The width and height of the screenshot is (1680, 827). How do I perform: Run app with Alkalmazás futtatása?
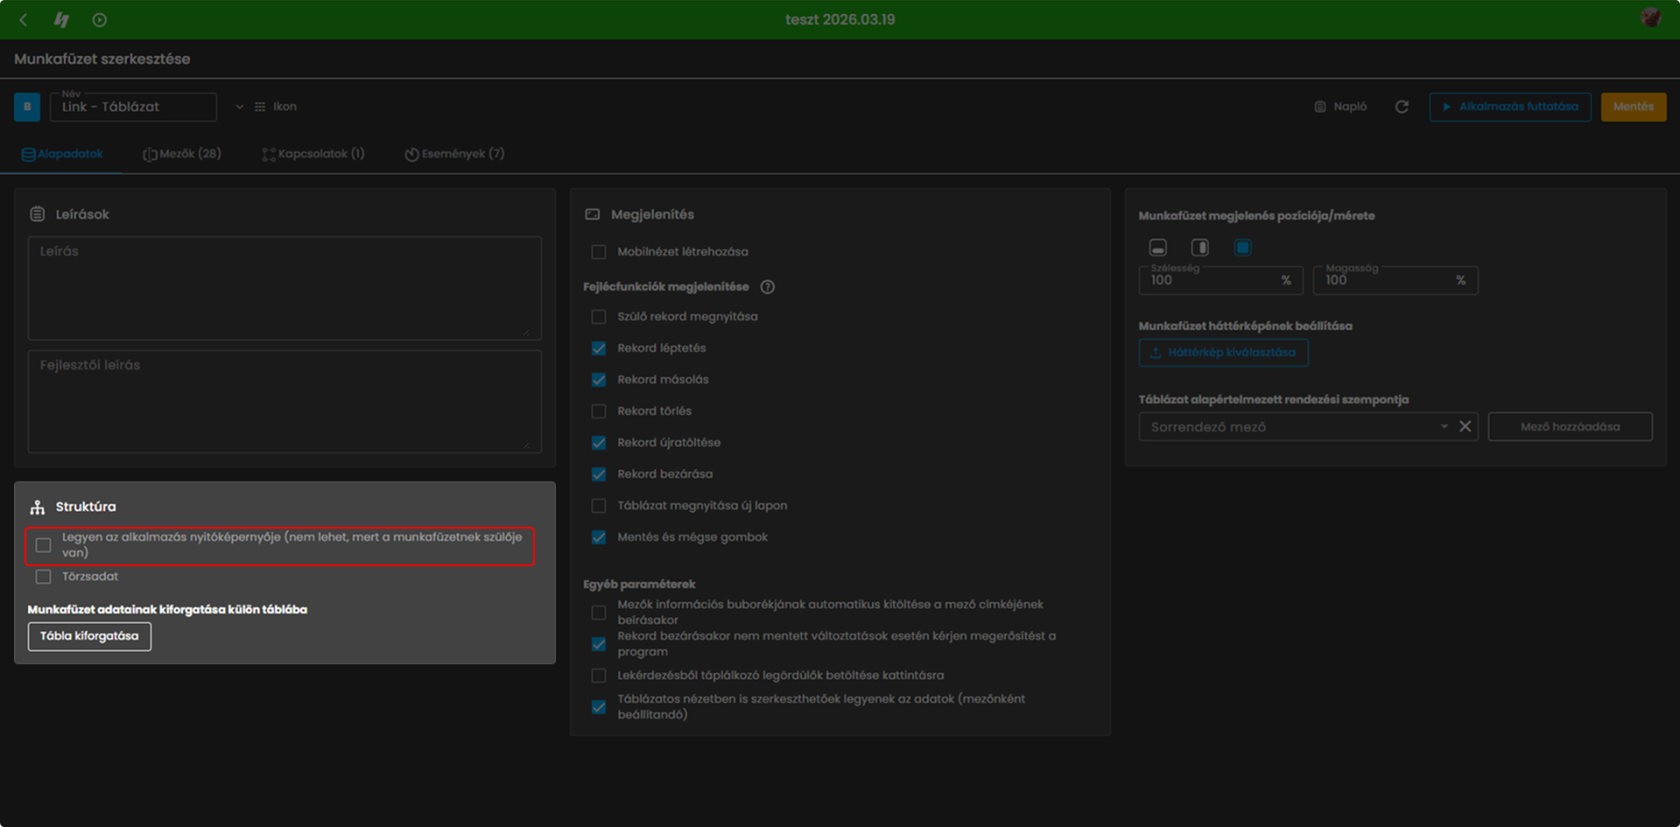pos(1510,107)
